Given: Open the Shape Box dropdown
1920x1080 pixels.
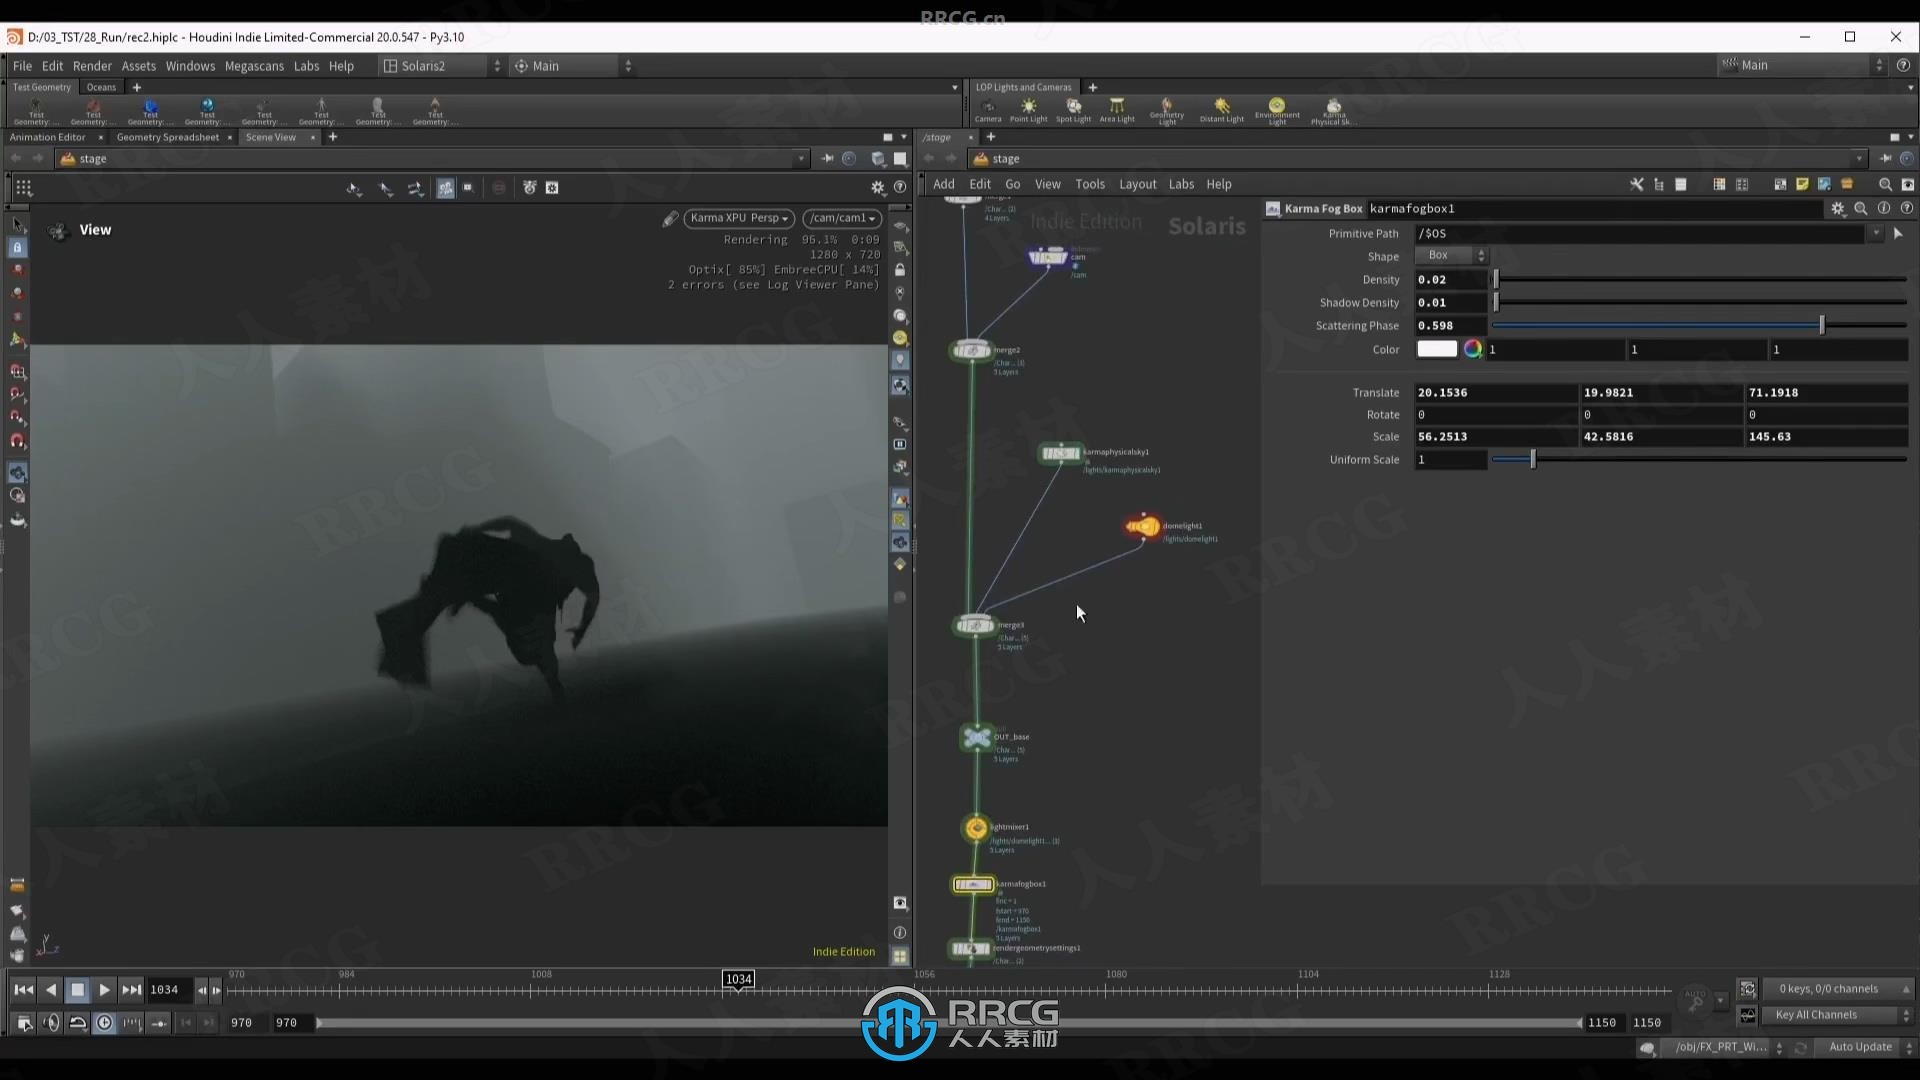Looking at the screenshot, I should pyautogui.click(x=1451, y=256).
